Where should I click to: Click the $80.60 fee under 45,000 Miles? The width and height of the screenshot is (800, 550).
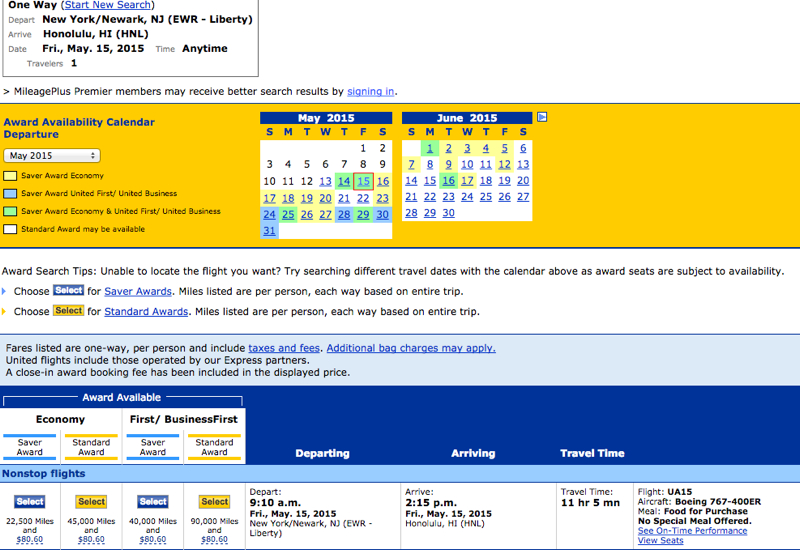[x=91, y=539]
